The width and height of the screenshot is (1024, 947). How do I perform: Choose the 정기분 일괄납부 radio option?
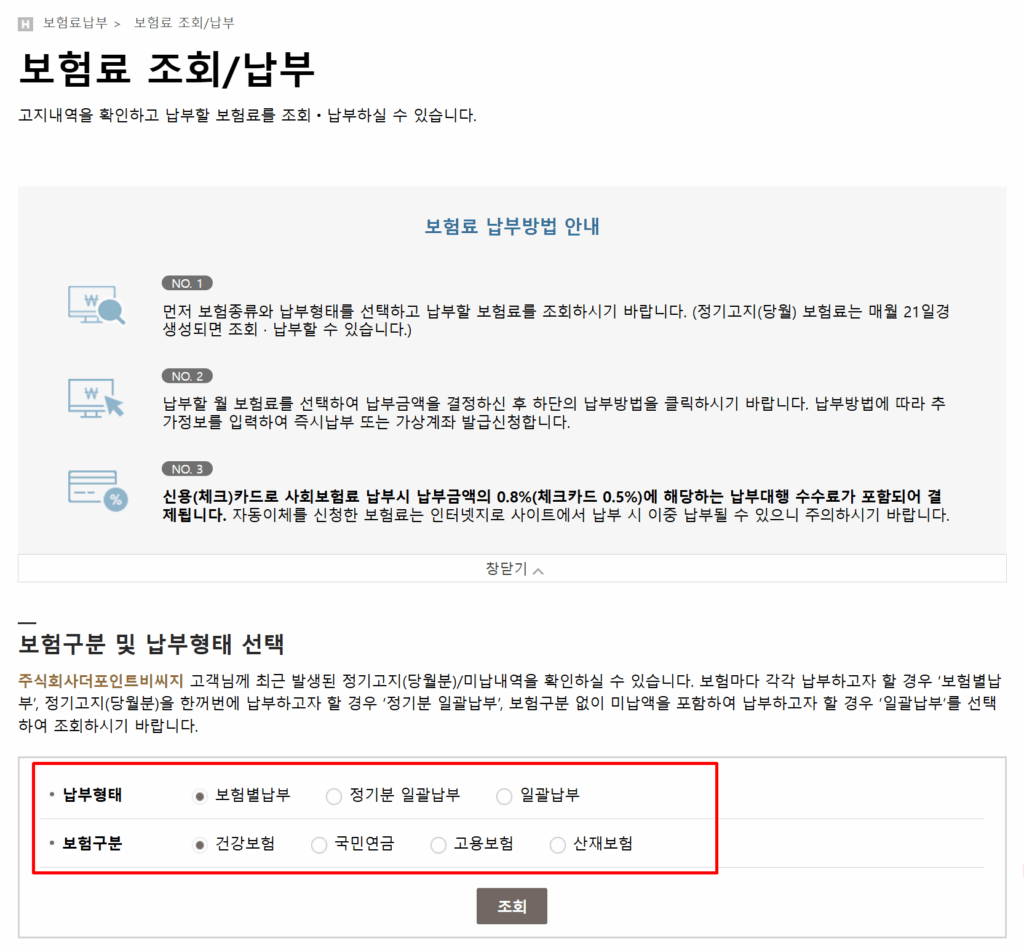coord(334,796)
